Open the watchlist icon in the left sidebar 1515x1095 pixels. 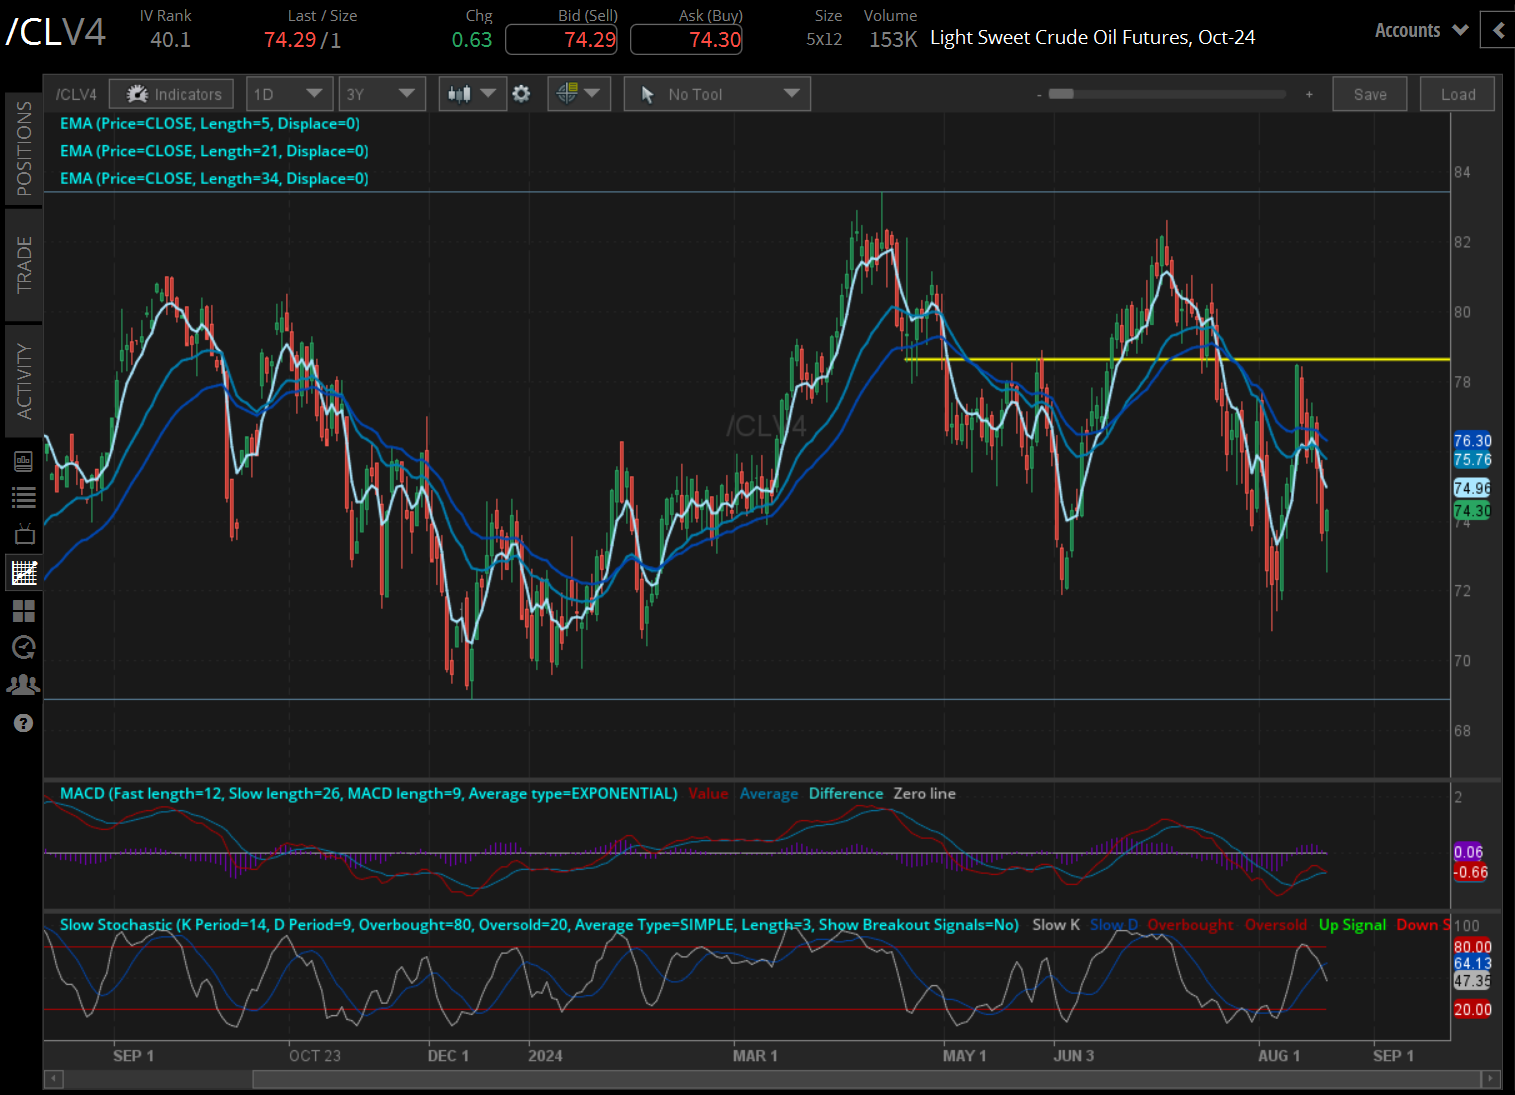coord(24,497)
